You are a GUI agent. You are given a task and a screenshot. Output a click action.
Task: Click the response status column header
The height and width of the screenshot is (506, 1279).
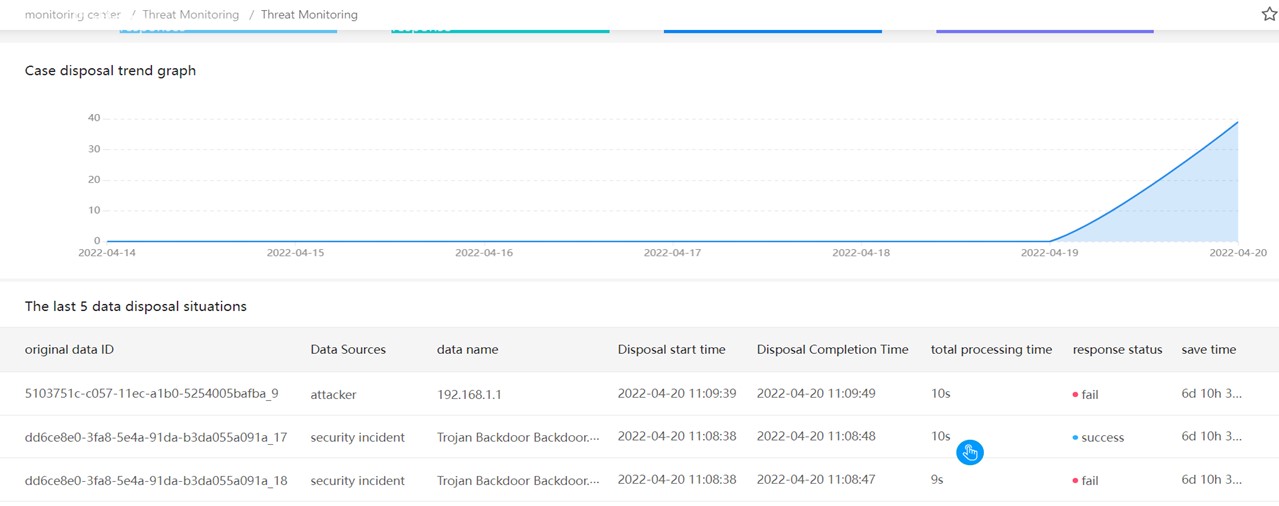pos(1117,350)
